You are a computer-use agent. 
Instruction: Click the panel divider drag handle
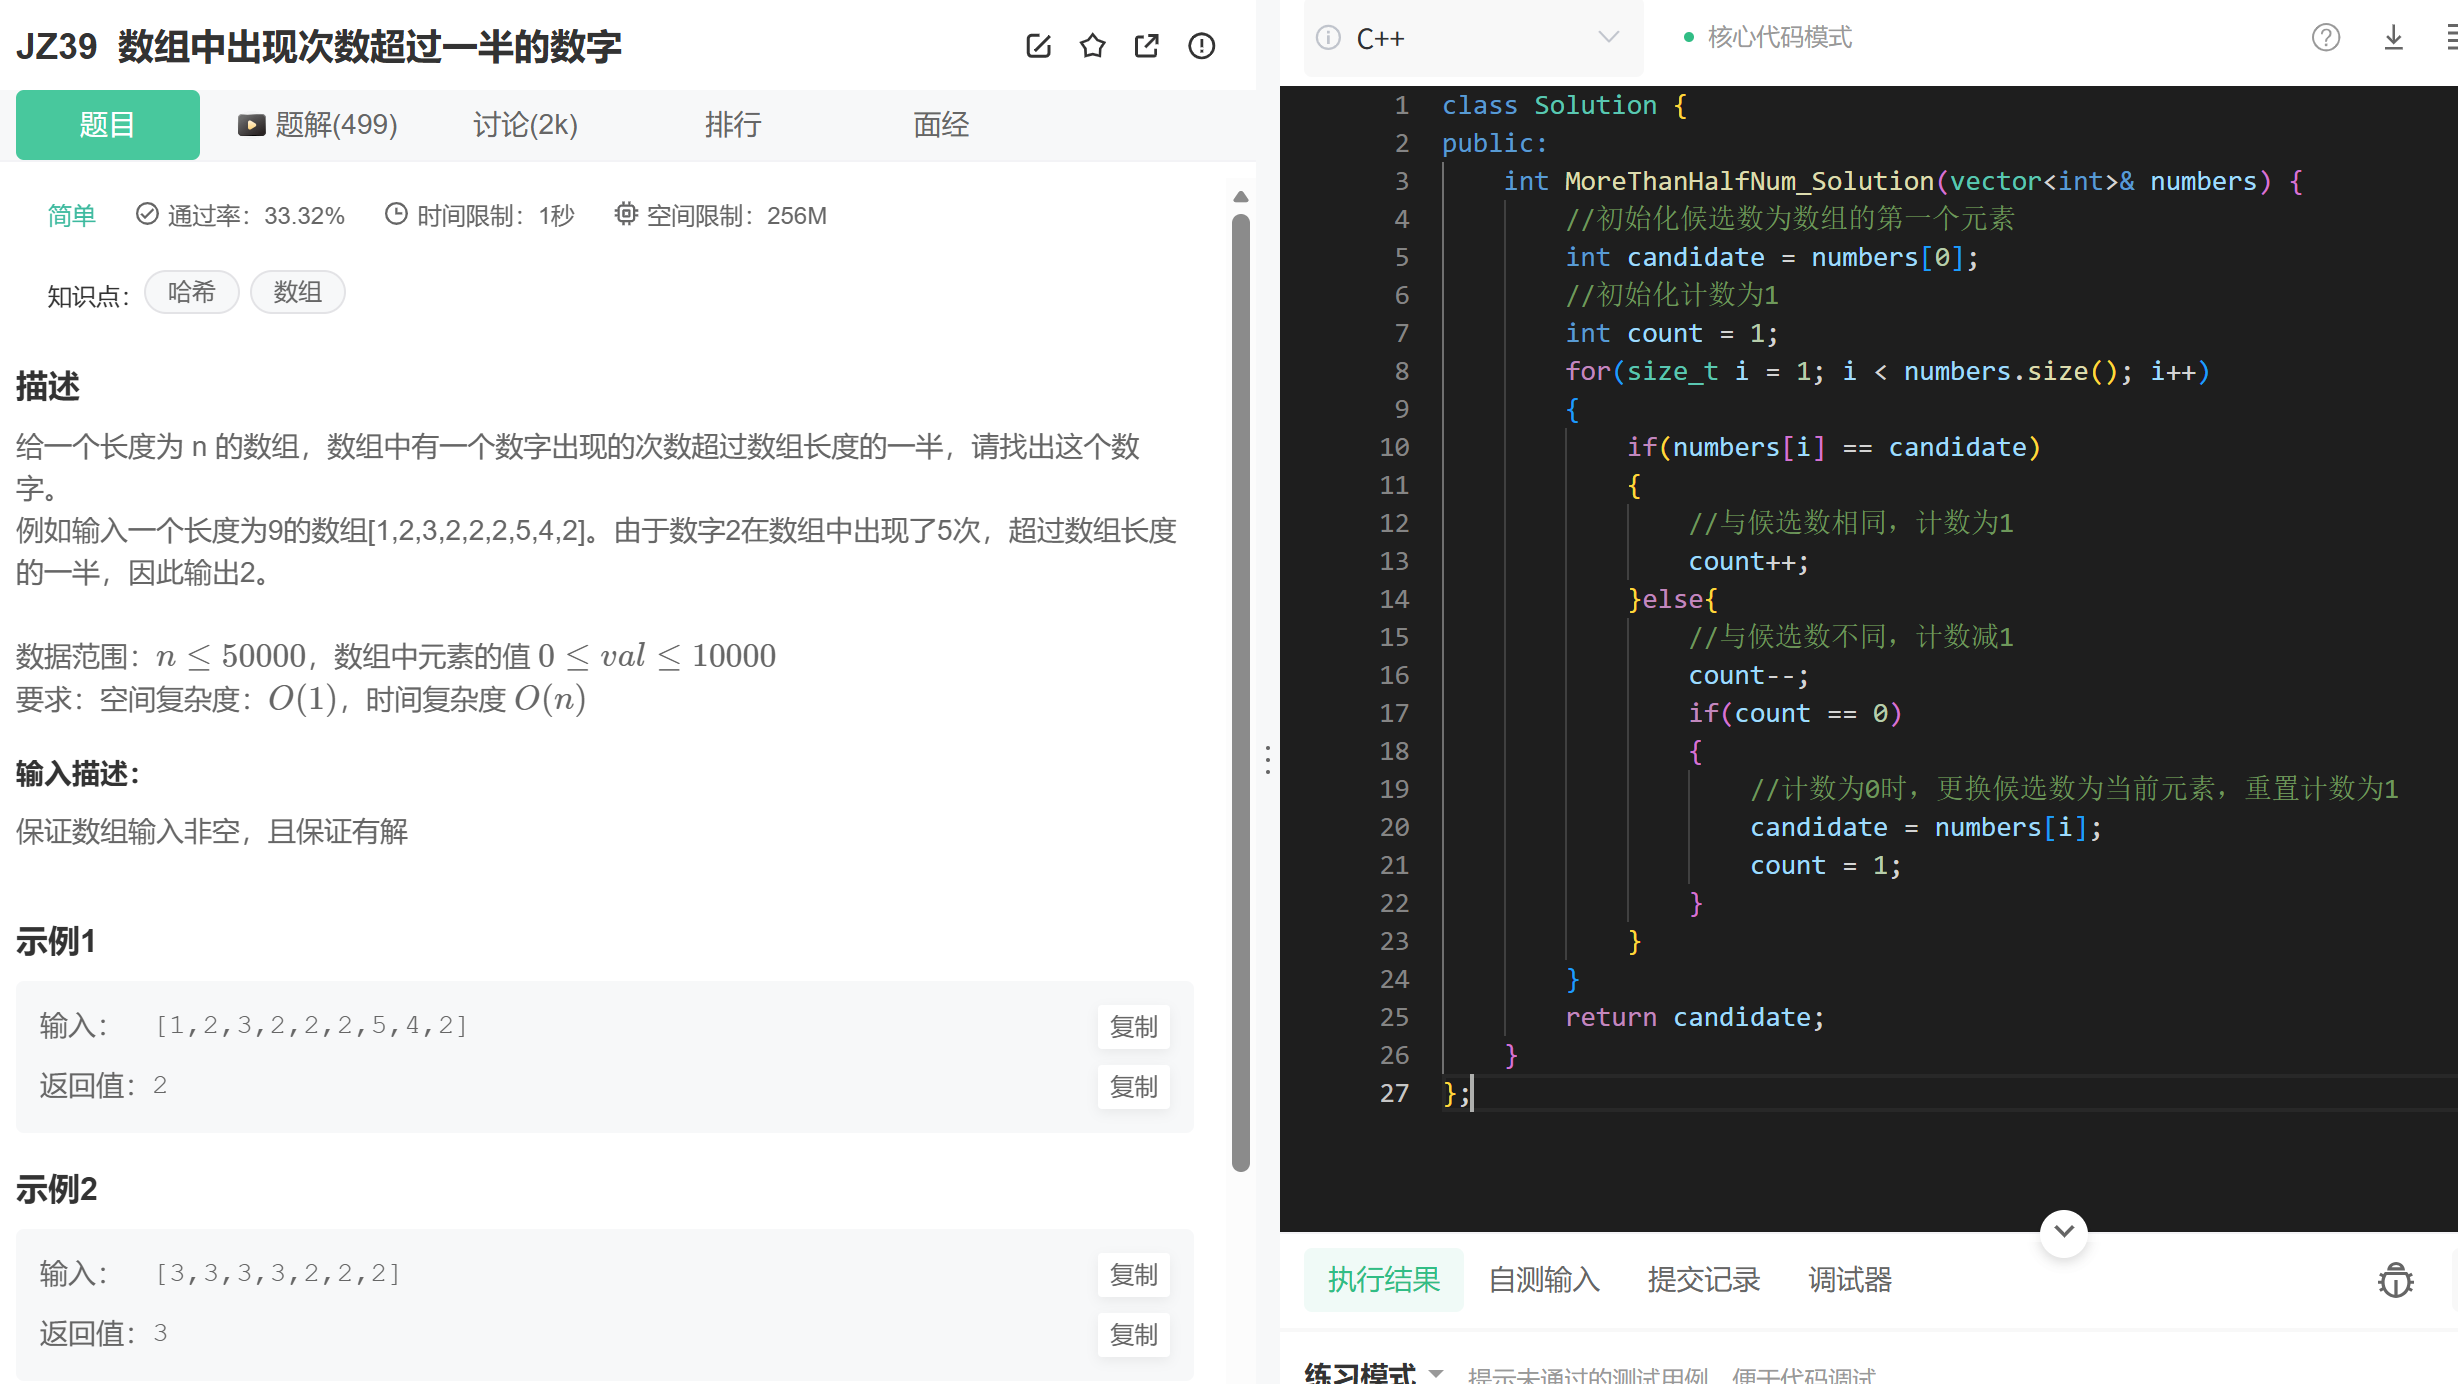pyautogui.click(x=1267, y=760)
